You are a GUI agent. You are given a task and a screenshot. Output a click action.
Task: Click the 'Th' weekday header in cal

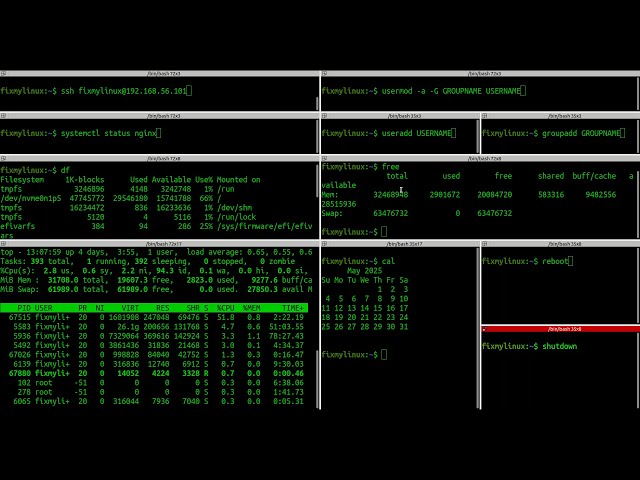pyautogui.click(x=378, y=280)
